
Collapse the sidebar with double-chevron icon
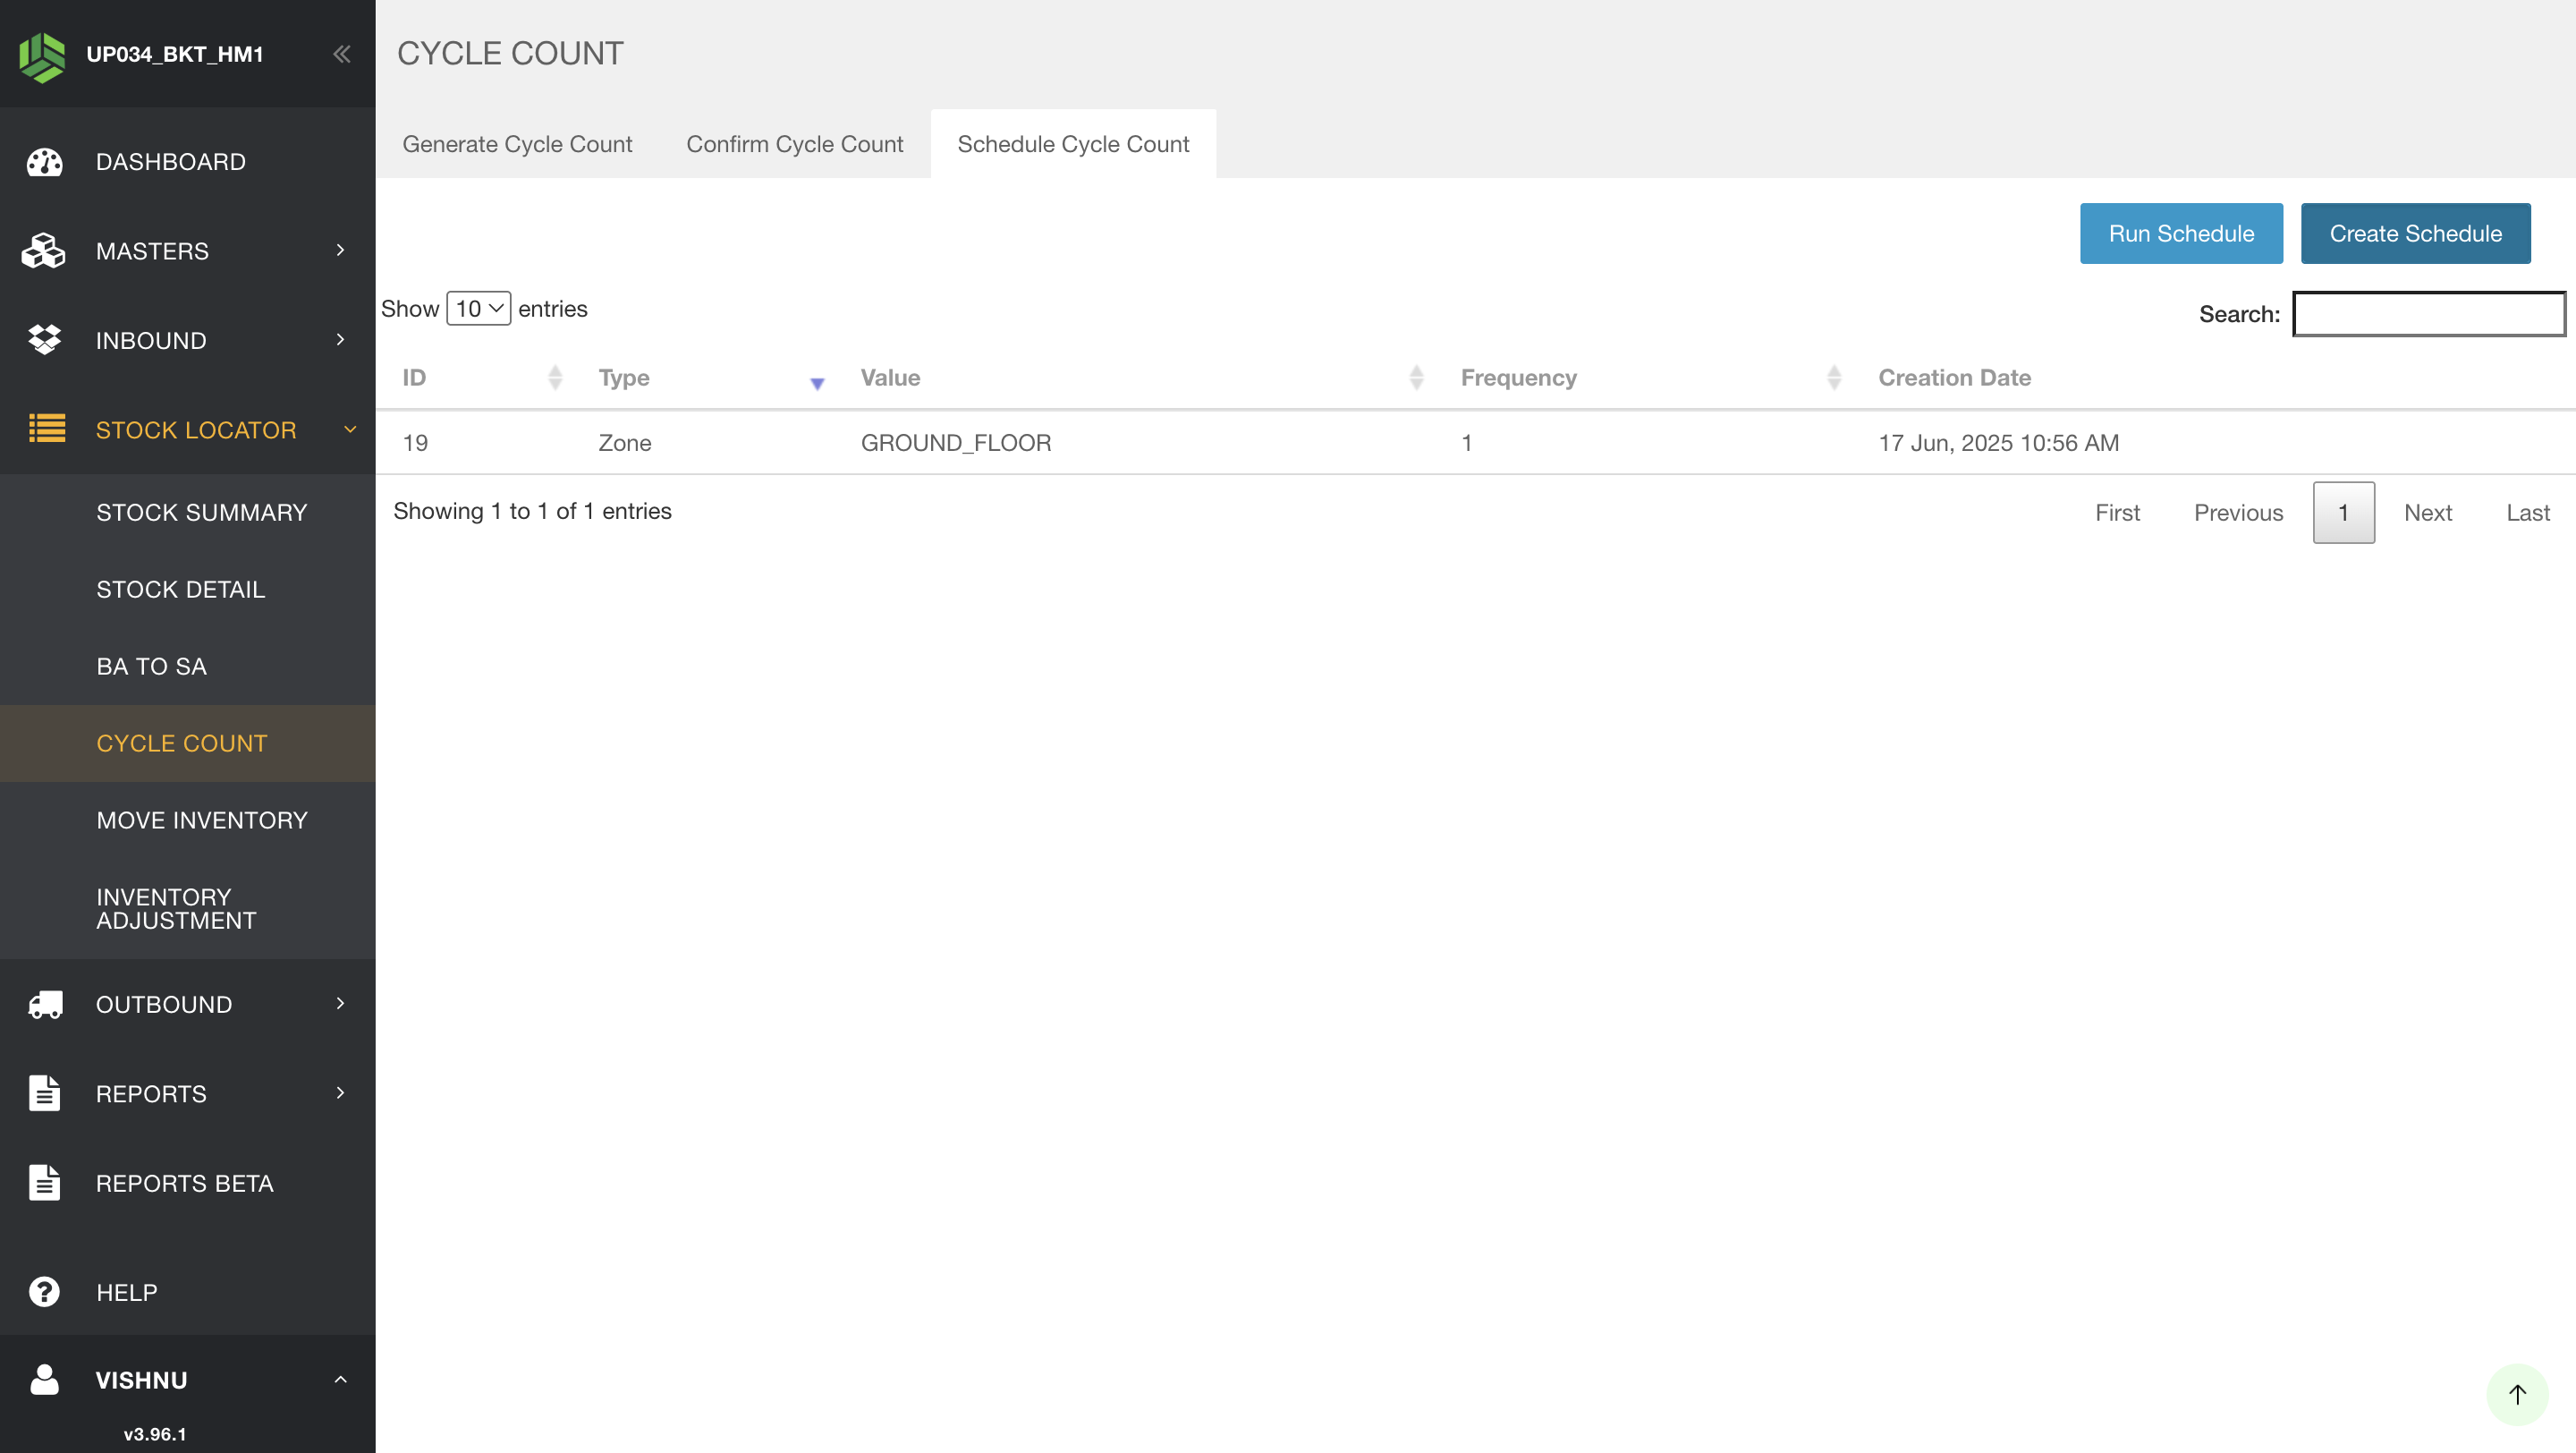coord(342,54)
